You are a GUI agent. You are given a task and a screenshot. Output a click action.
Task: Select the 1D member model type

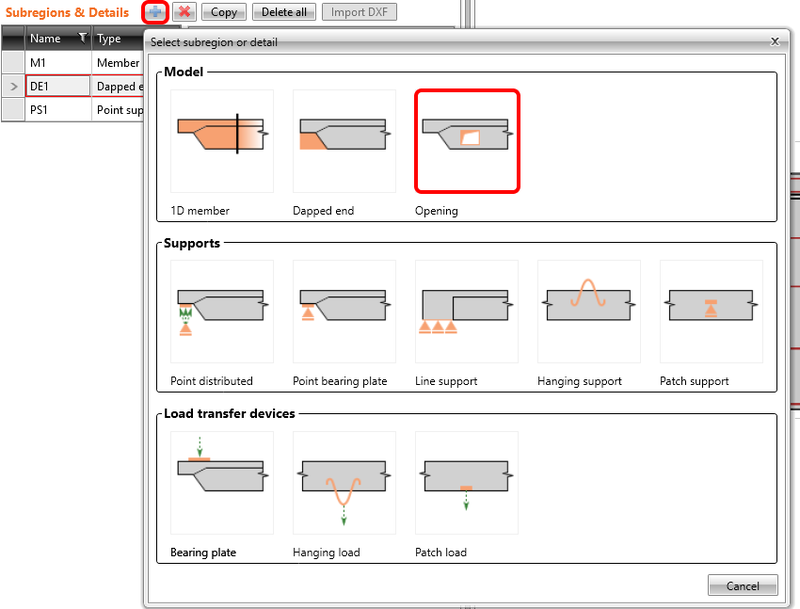220,140
